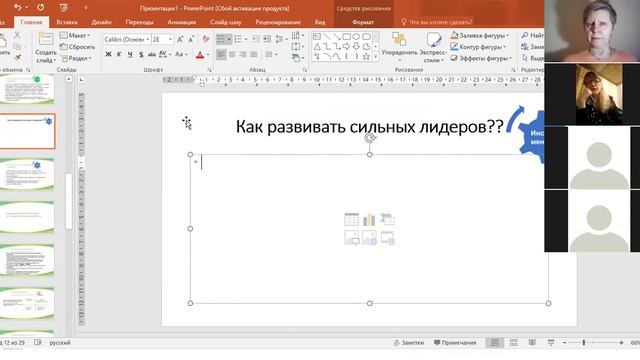Toggle justify text alignment
The width and height of the screenshot is (640, 360).
[254, 54]
